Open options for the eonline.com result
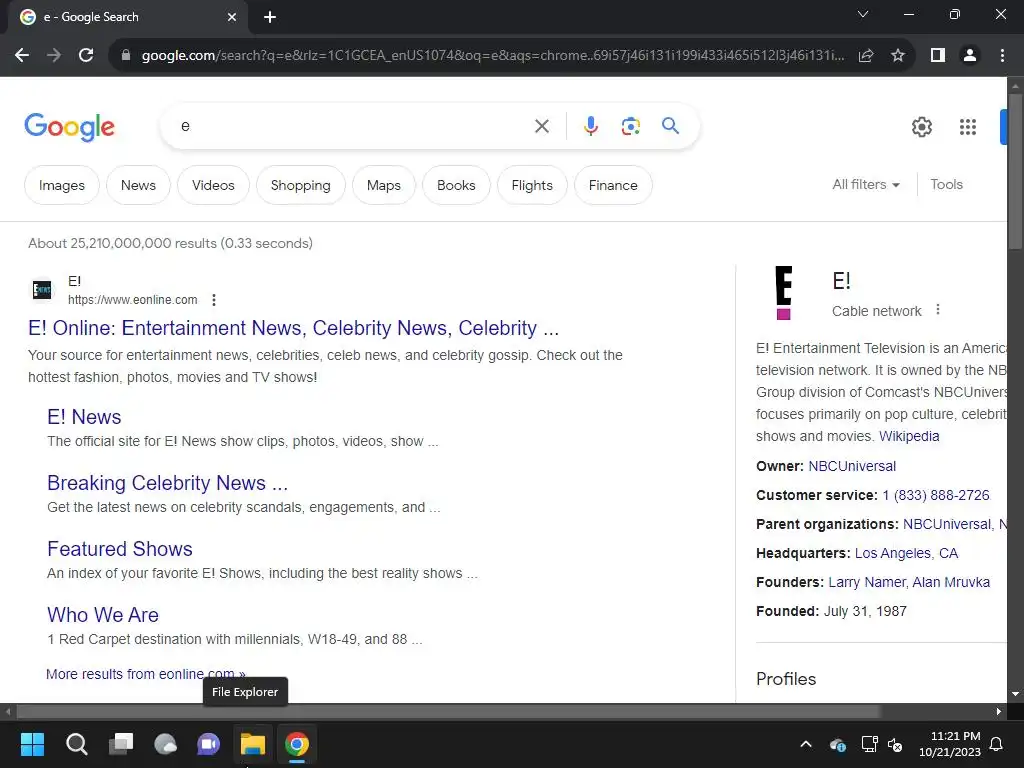This screenshot has height=768, width=1024. (214, 300)
